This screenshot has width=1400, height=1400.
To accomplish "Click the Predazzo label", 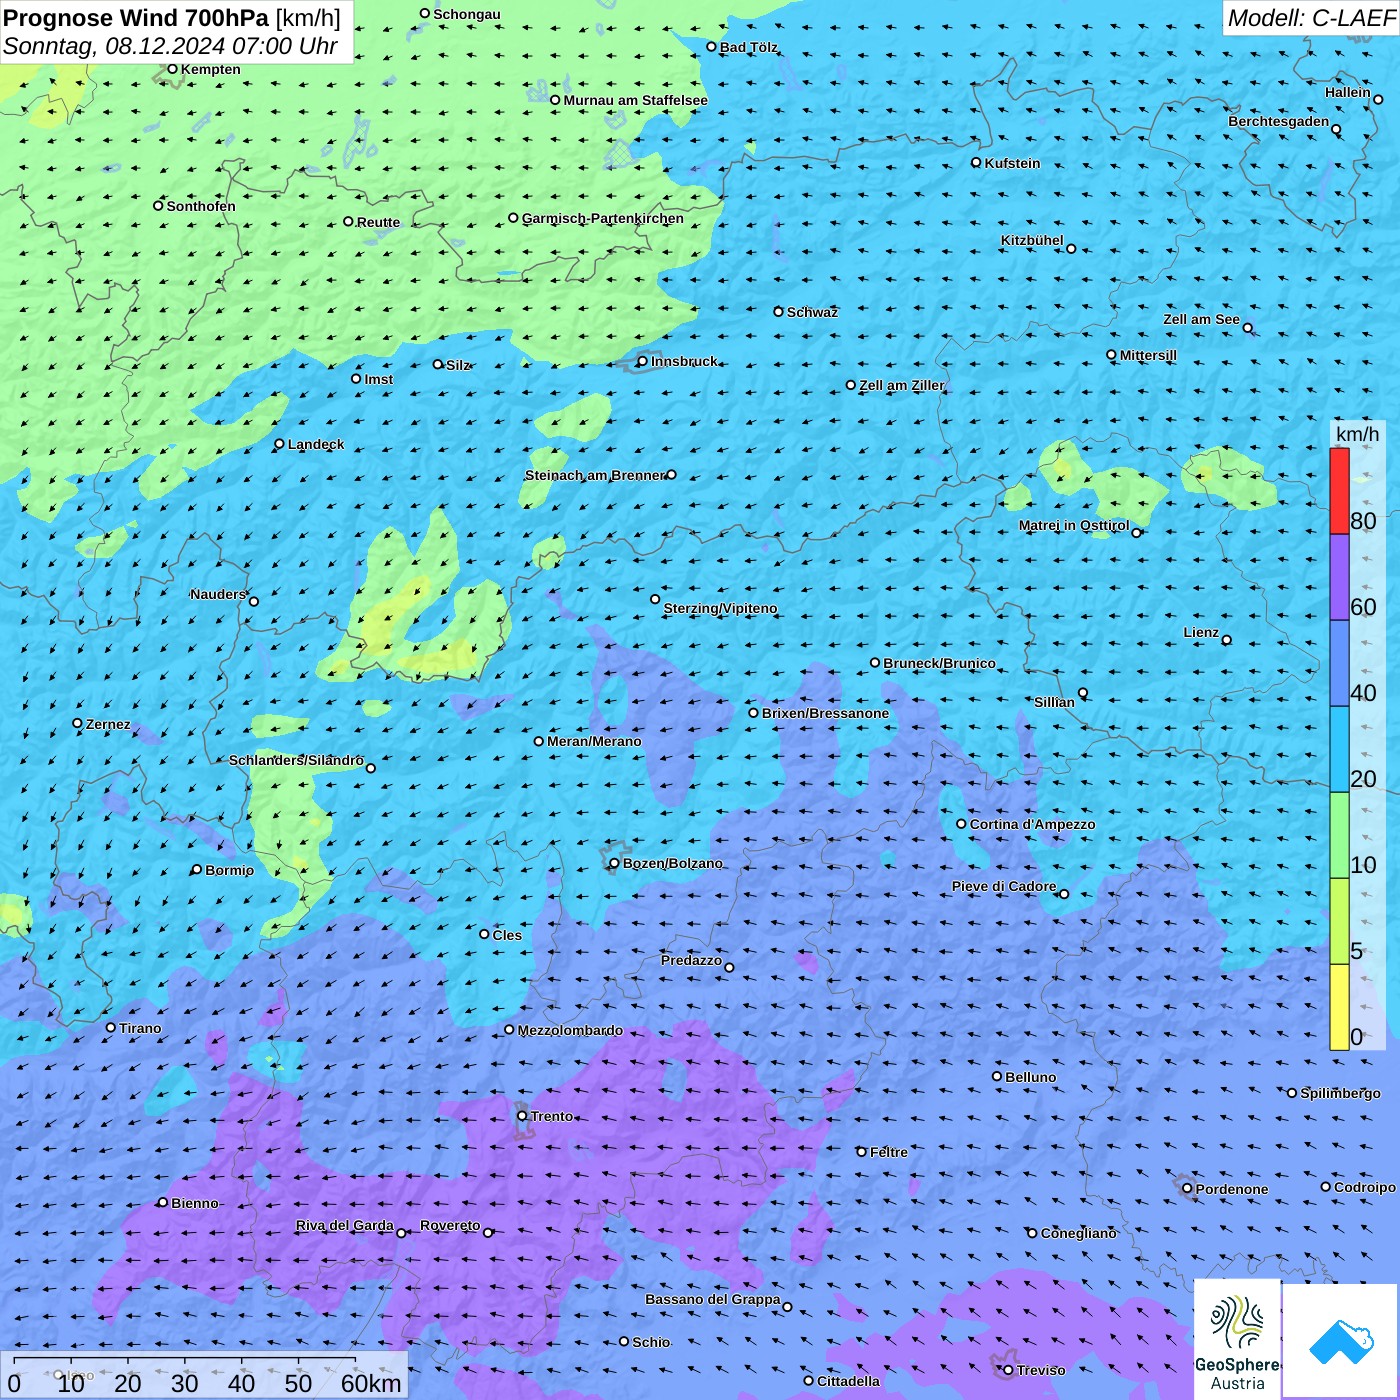I will [691, 960].
